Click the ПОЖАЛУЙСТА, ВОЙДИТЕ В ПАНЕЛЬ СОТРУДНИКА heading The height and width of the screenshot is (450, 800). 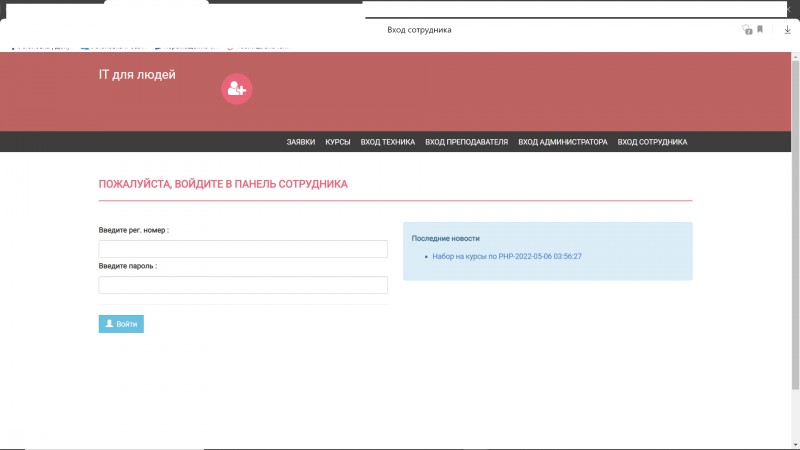click(223, 184)
